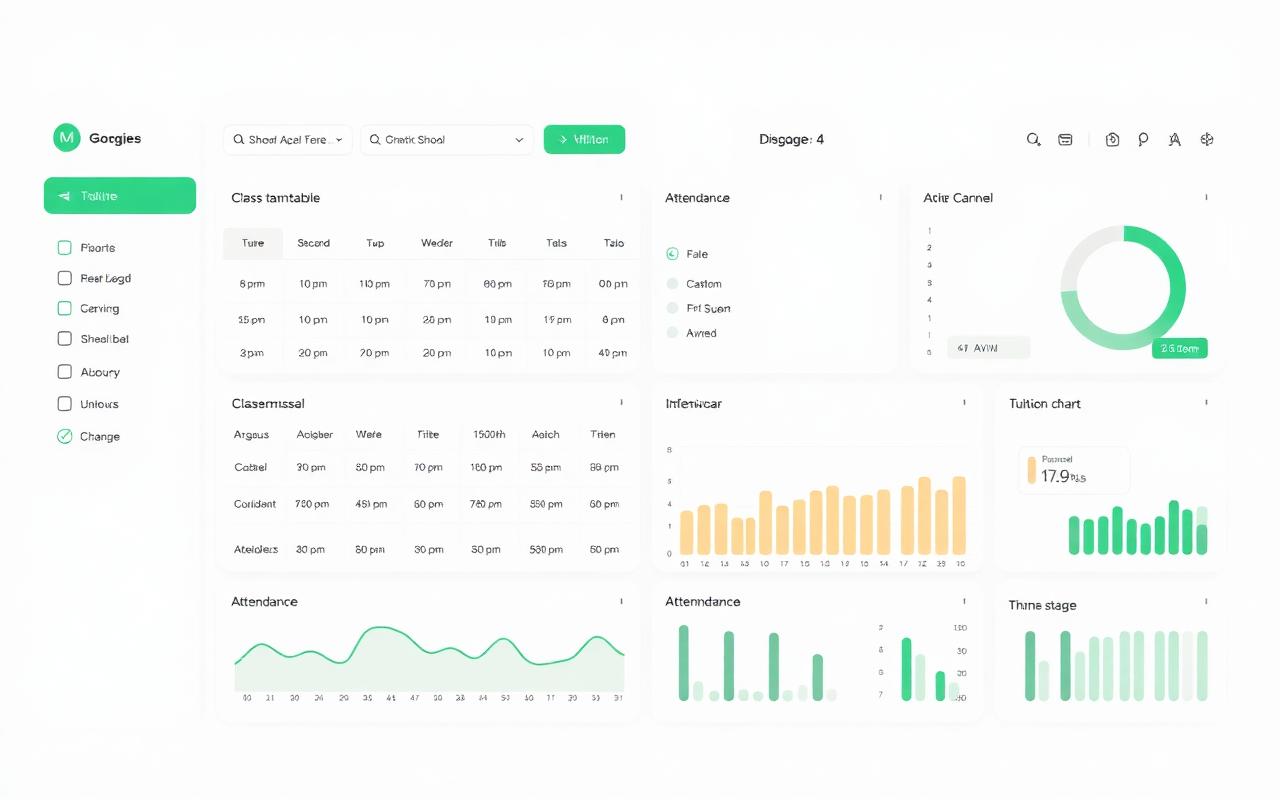Click the 40 pm timetable cell
Viewport: 1280px width, 800px height.
pyautogui.click(x=613, y=353)
